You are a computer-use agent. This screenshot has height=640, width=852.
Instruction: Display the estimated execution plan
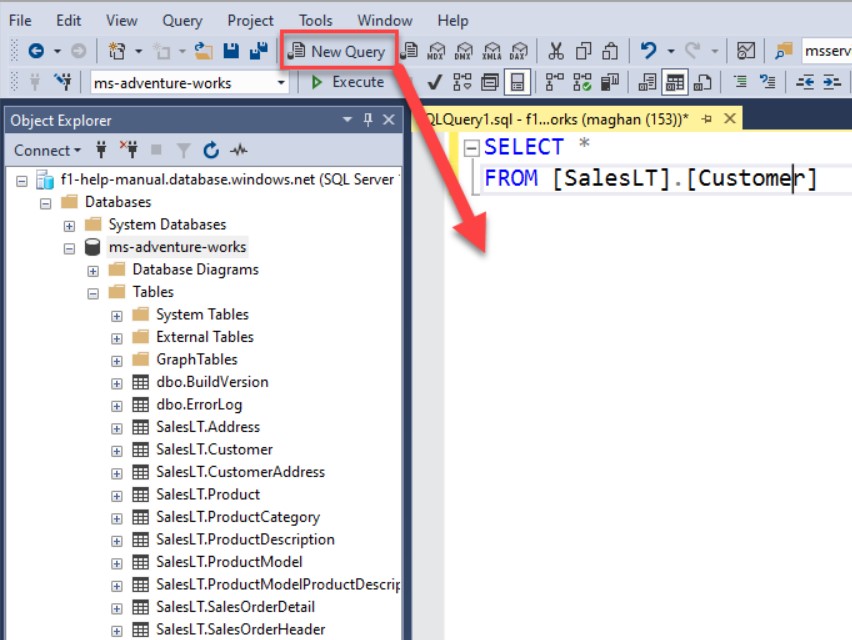[462, 83]
